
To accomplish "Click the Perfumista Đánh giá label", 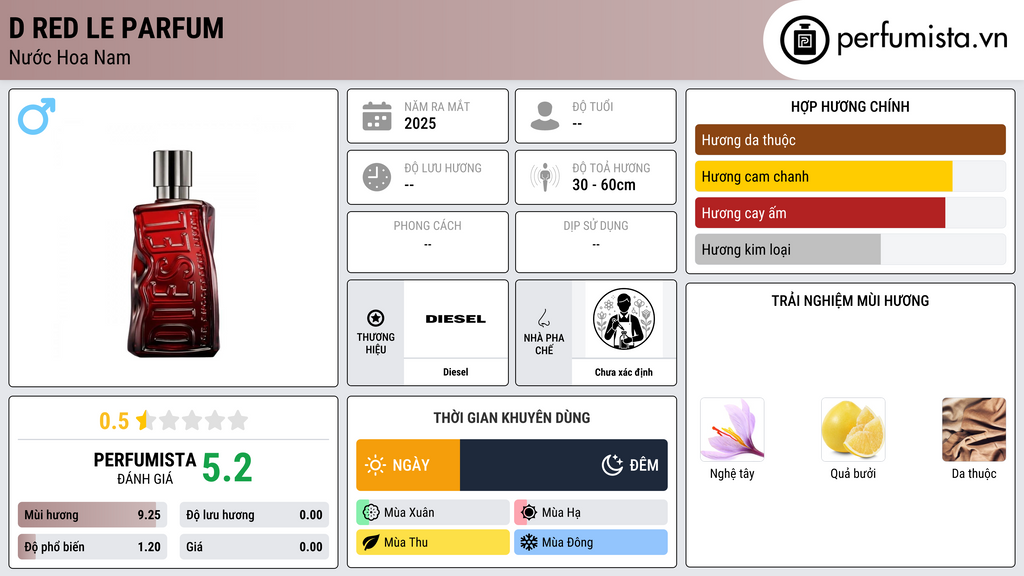I will point(145,468).
